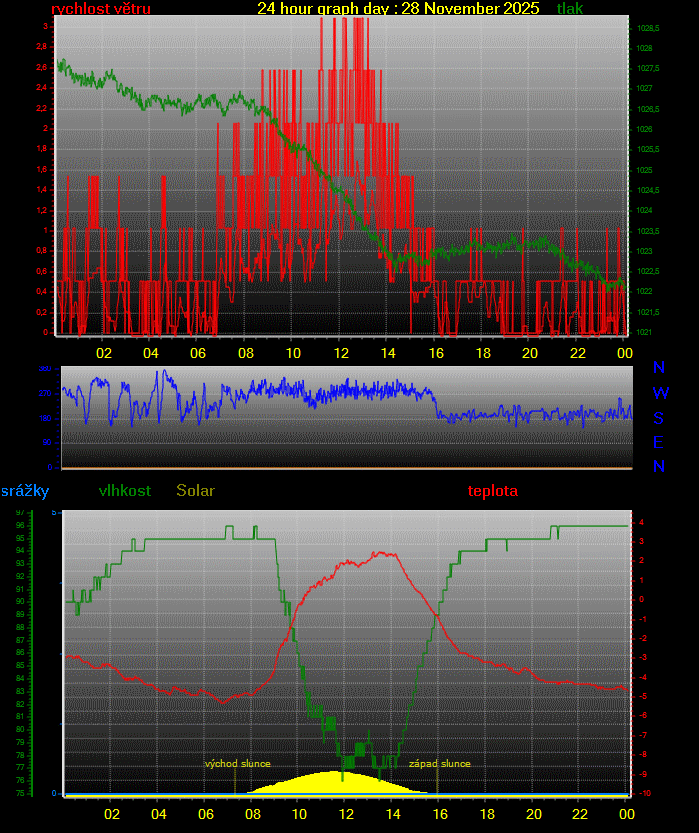Image resolution: width=699 pixels, height=833 pixels.
Task: Click the 'Solar' legend label
Action: click(x=195, y=491)
